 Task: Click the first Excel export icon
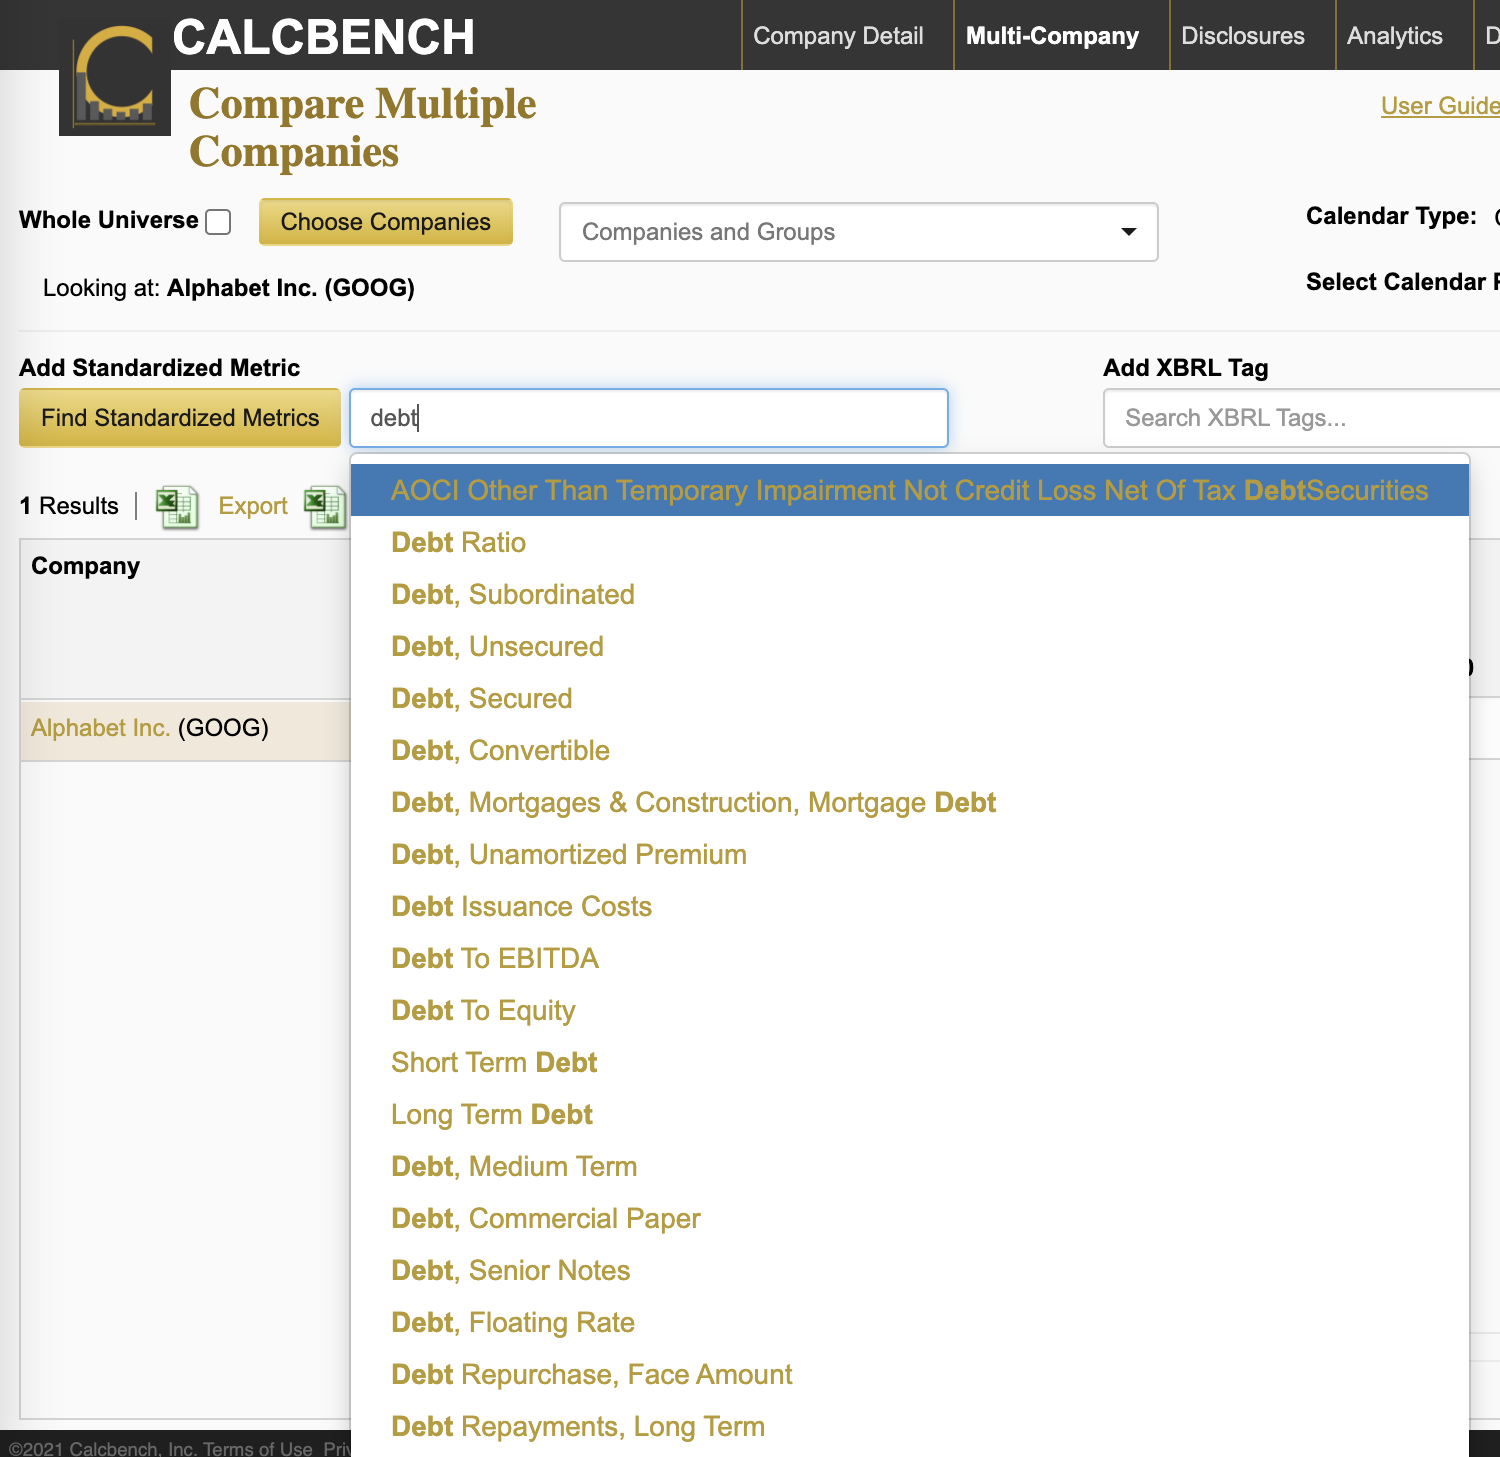pos(177,506)
